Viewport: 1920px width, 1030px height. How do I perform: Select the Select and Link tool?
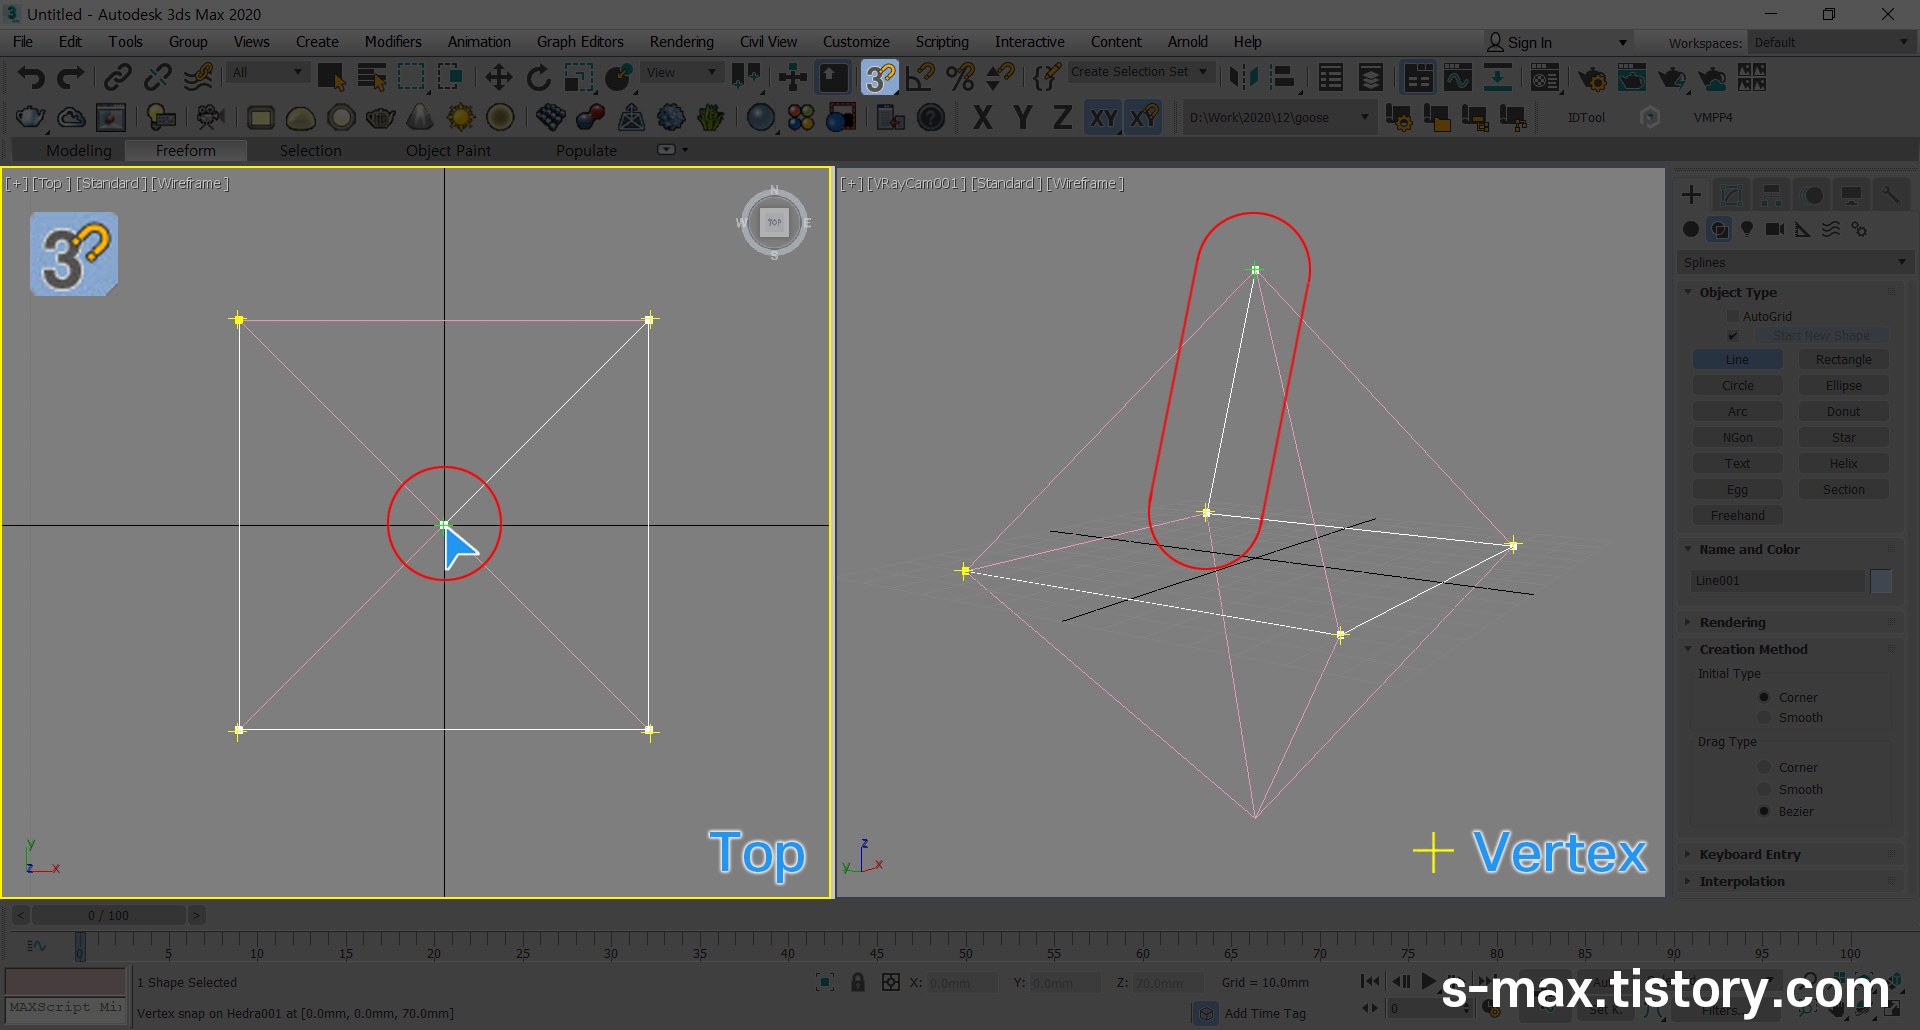coord(118,77)
